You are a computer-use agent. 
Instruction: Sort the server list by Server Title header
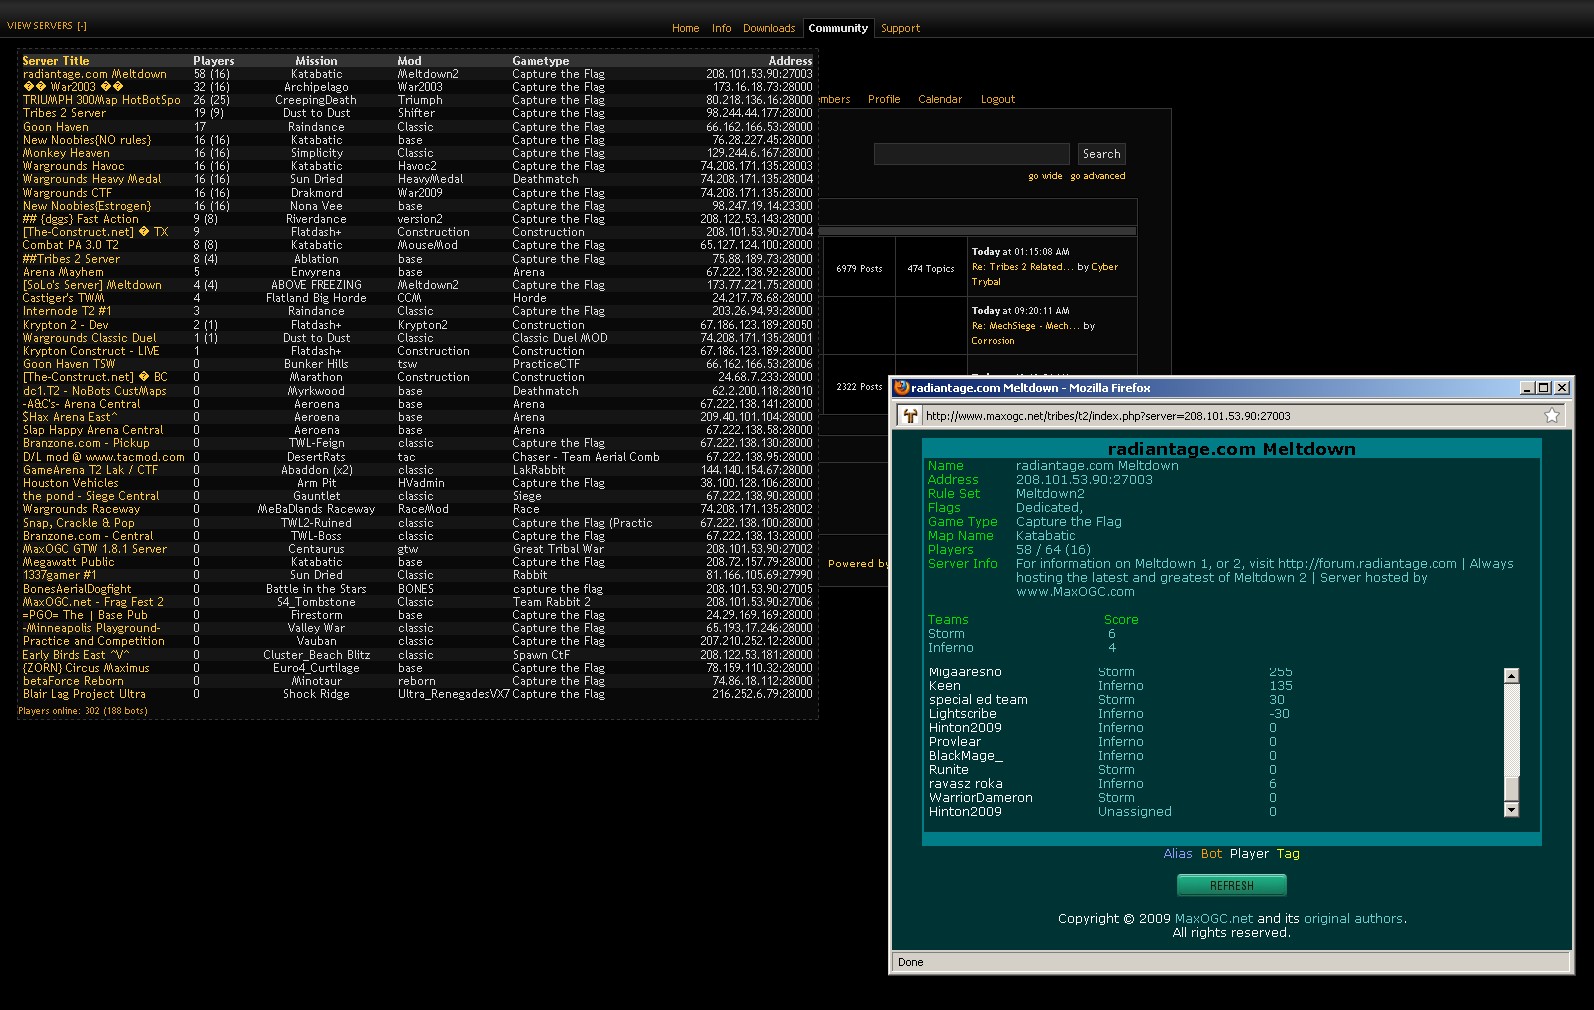click(x=56, y=61)
